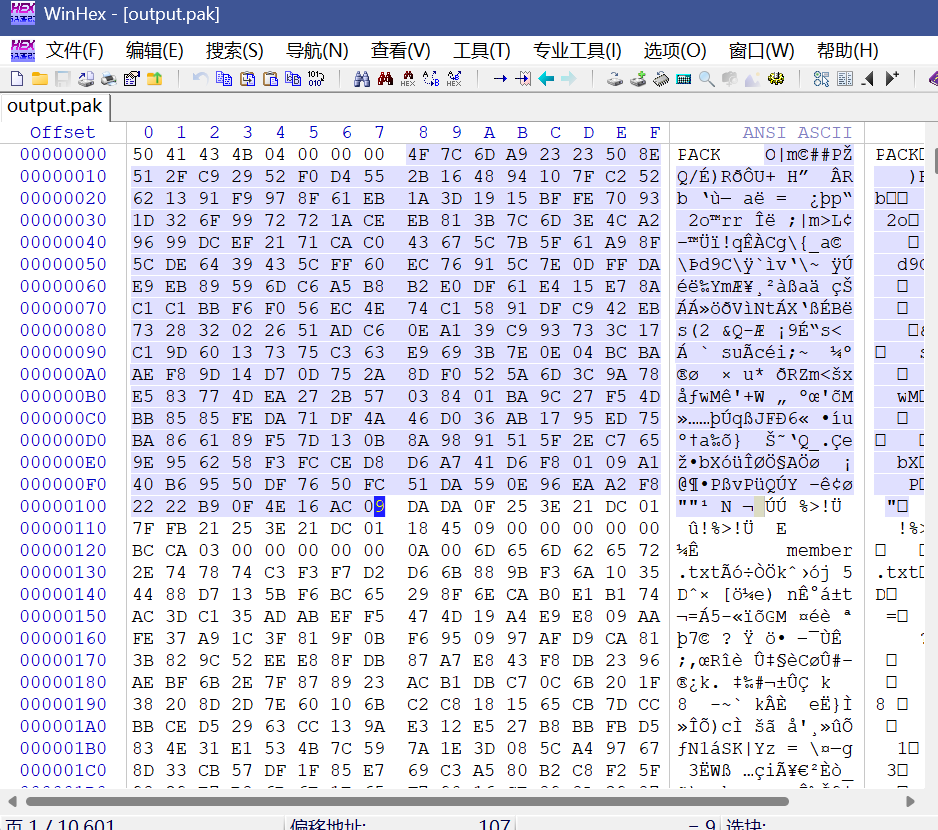Click the New file icon
Screen dimensions: 938x830
pyautogui.click(x=17, y=79)
